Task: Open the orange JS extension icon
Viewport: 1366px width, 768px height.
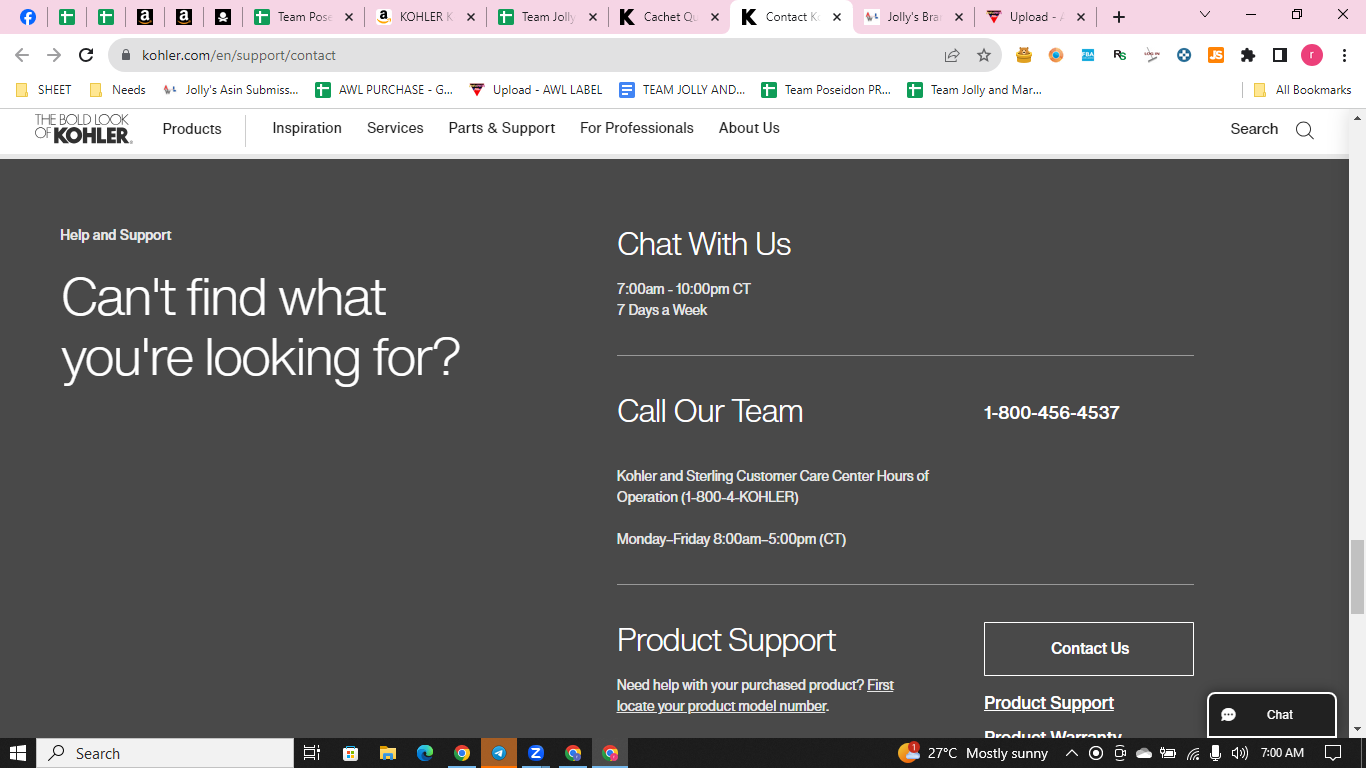Action: (x=1216, y=56)
